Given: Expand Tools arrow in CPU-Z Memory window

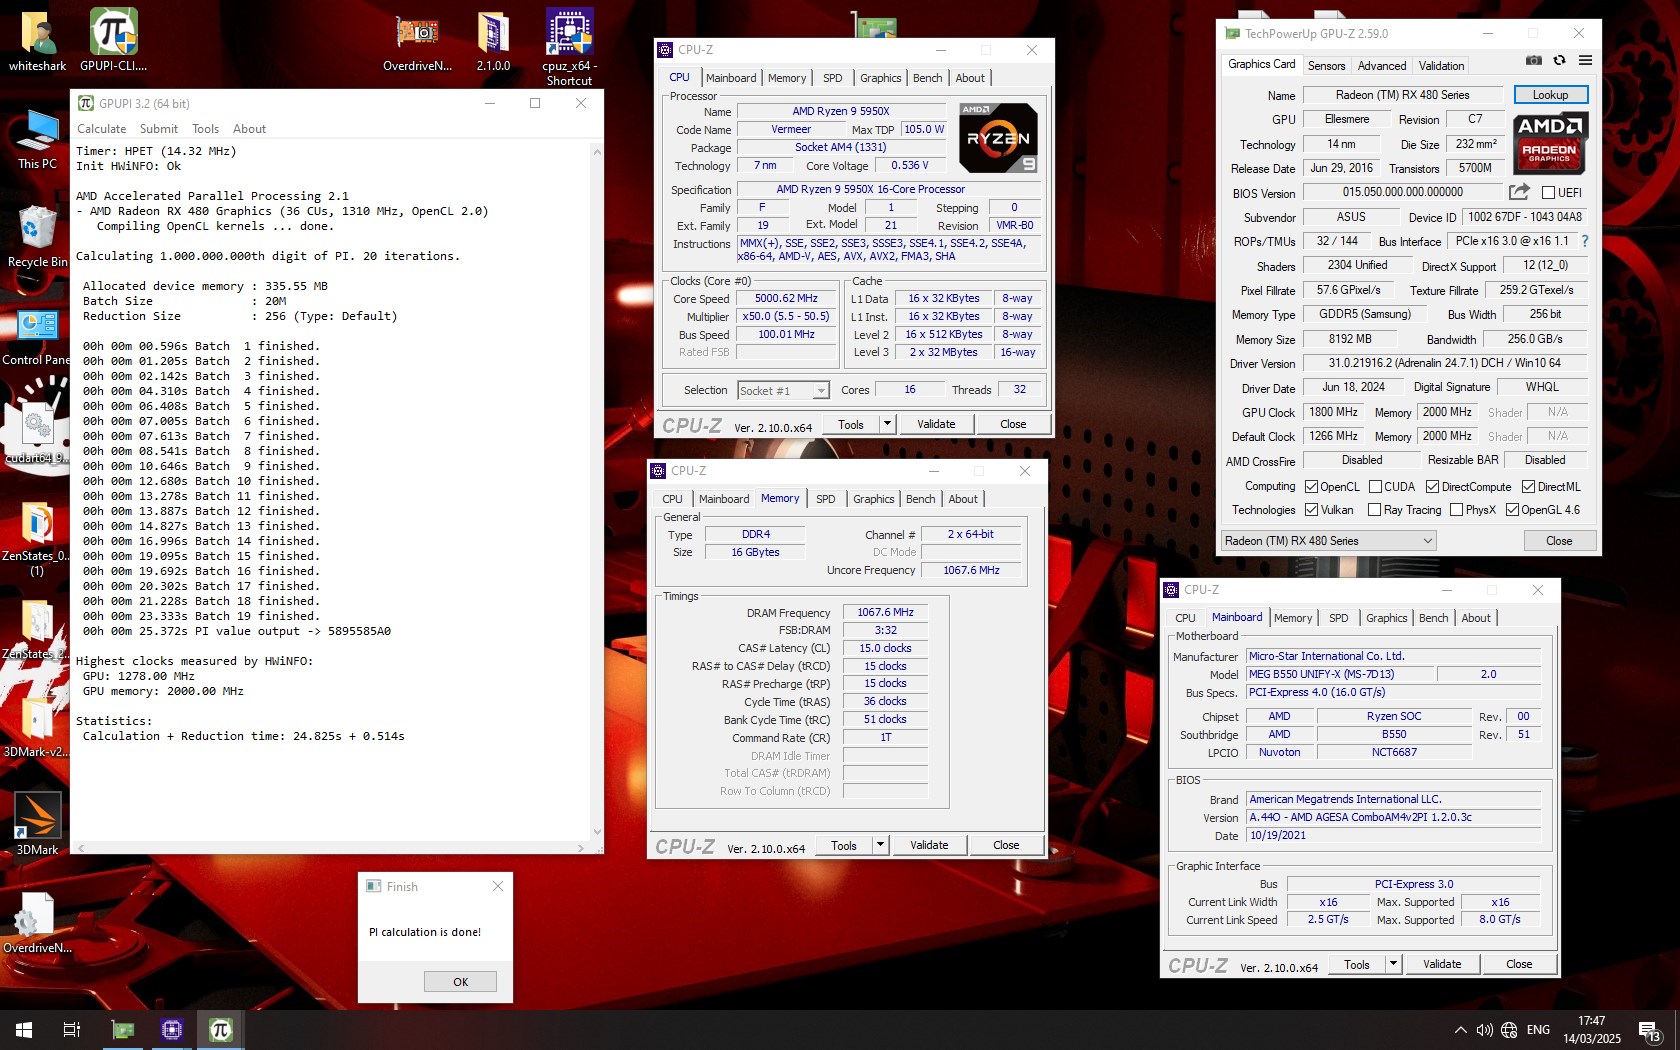Looking at the screenshot, I should point(880,845).
